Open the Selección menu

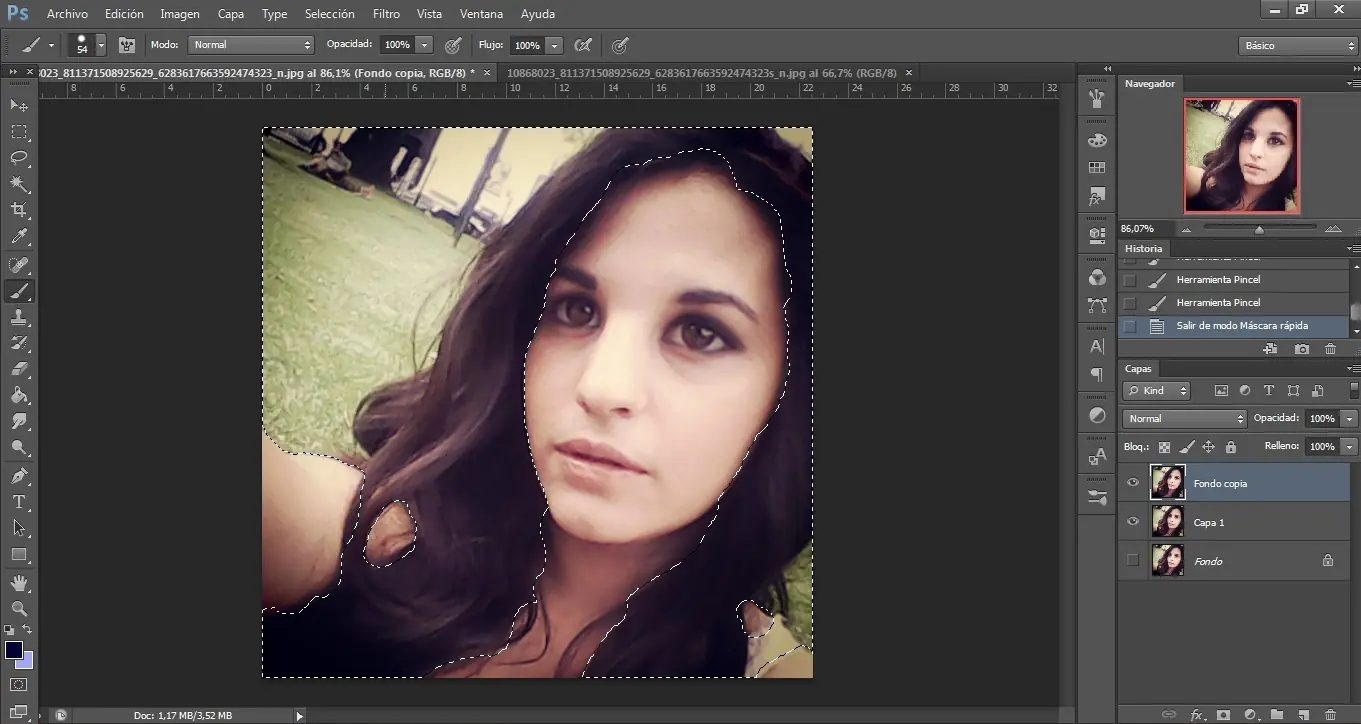[x=329, y=14]
